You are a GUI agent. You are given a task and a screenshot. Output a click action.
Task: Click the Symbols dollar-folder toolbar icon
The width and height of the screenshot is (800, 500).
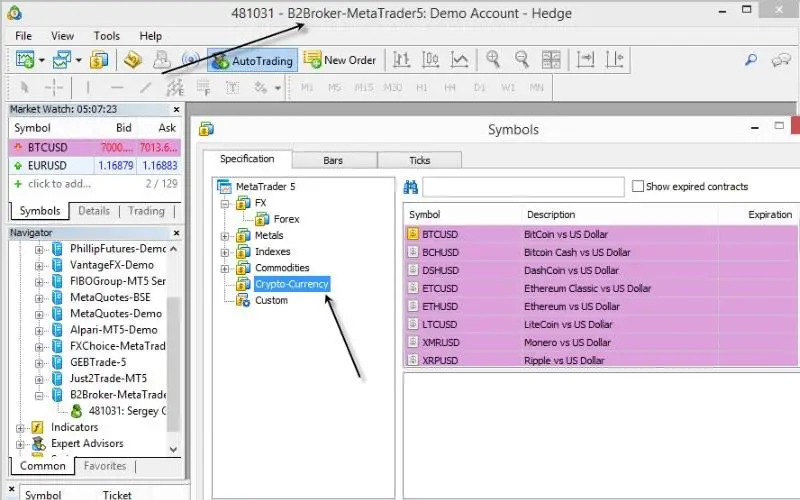[99, 60]
